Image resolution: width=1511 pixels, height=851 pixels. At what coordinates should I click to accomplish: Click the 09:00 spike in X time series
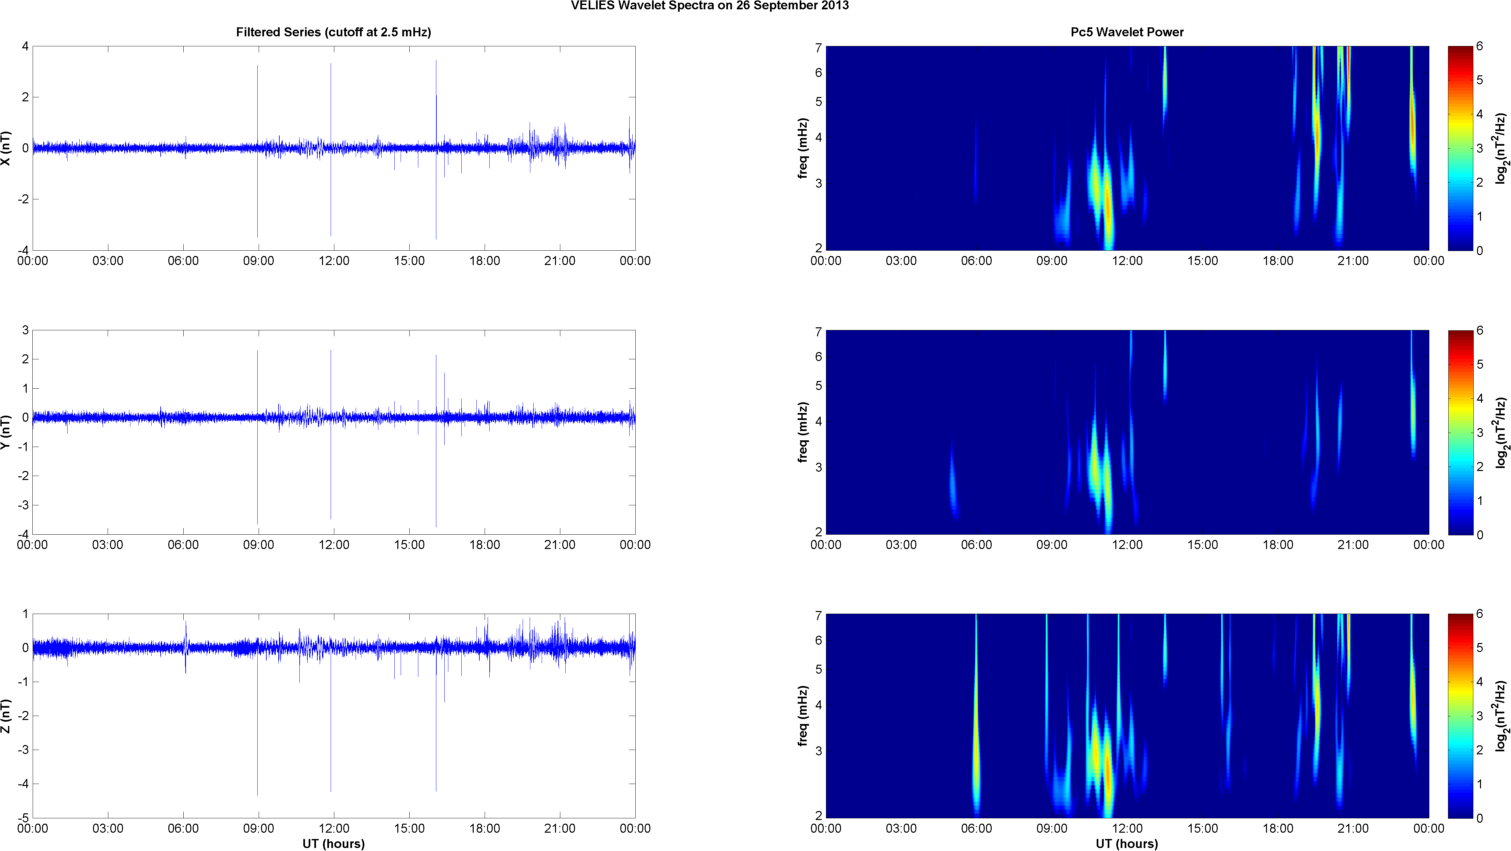(x=257, y=150)
